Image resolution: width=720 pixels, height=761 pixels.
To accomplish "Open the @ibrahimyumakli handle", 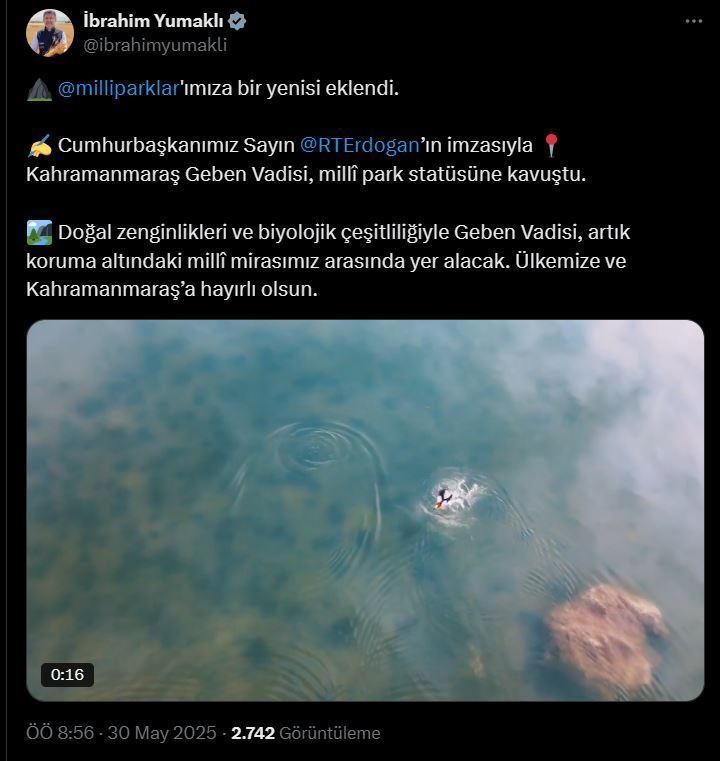I will (x=155, y=45).
